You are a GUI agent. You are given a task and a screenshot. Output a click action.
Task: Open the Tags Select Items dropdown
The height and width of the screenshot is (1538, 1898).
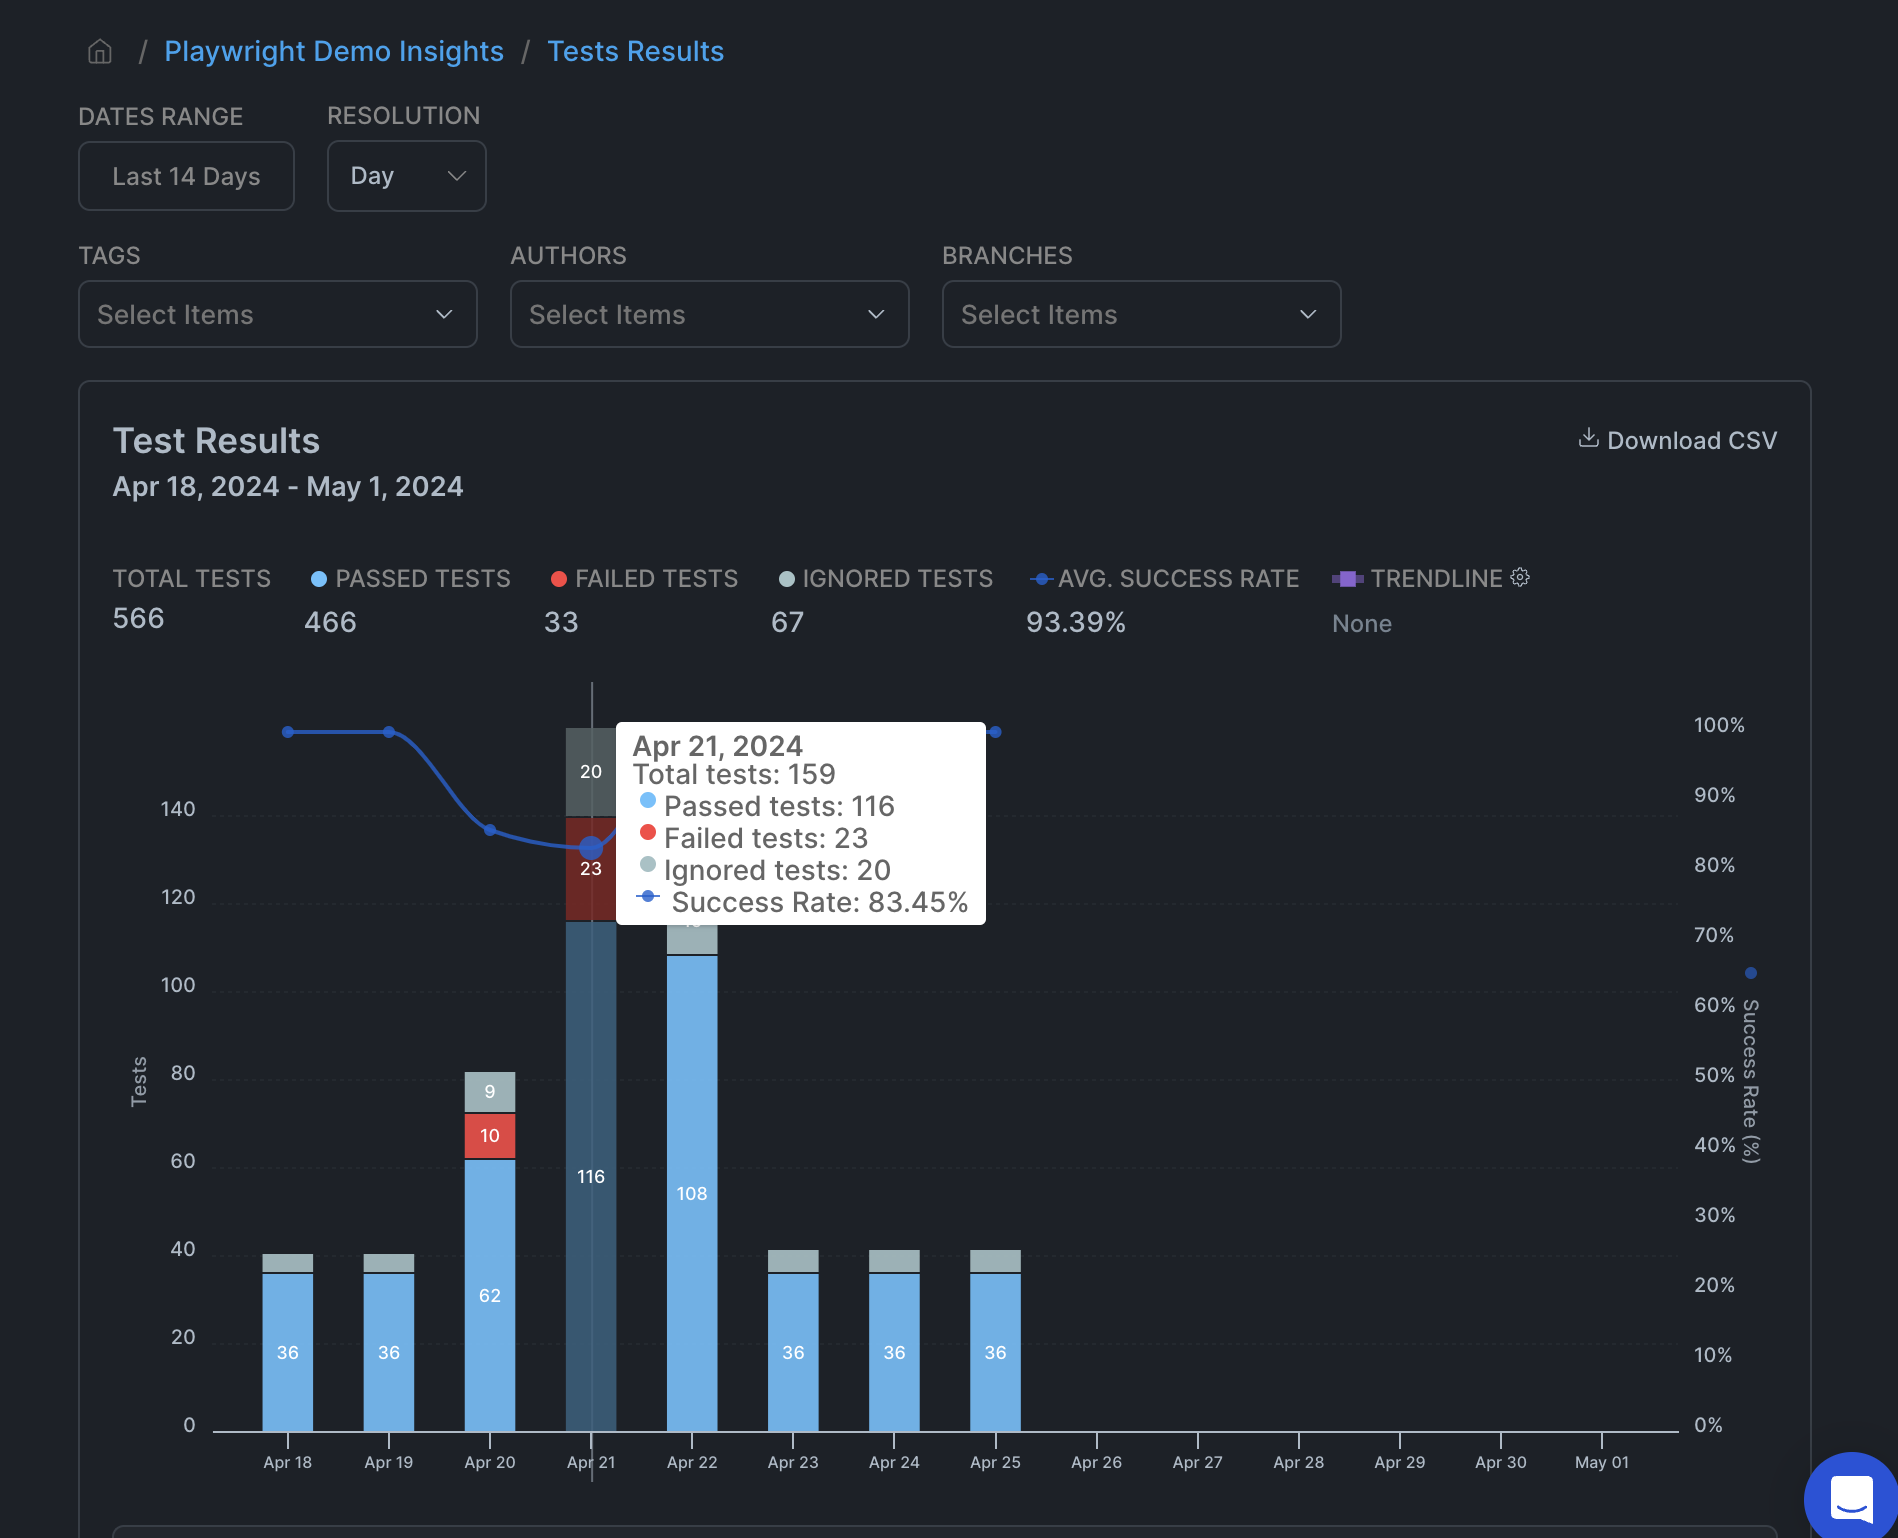click(x=277, y=314)
